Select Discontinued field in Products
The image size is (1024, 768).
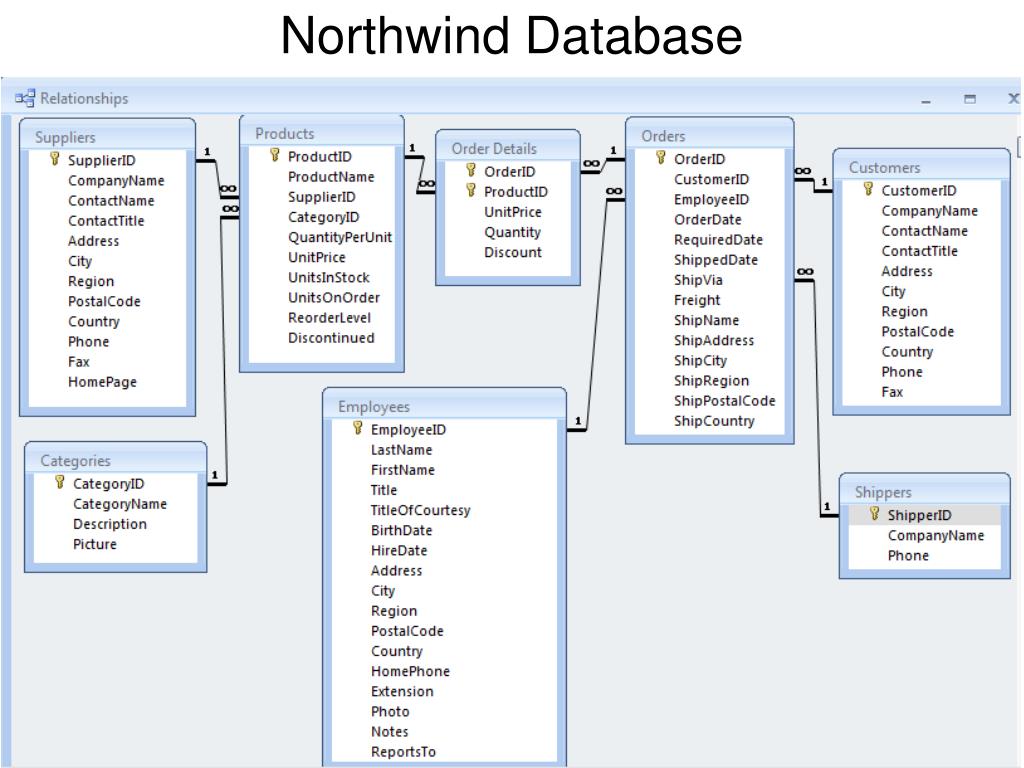point(331,338)
